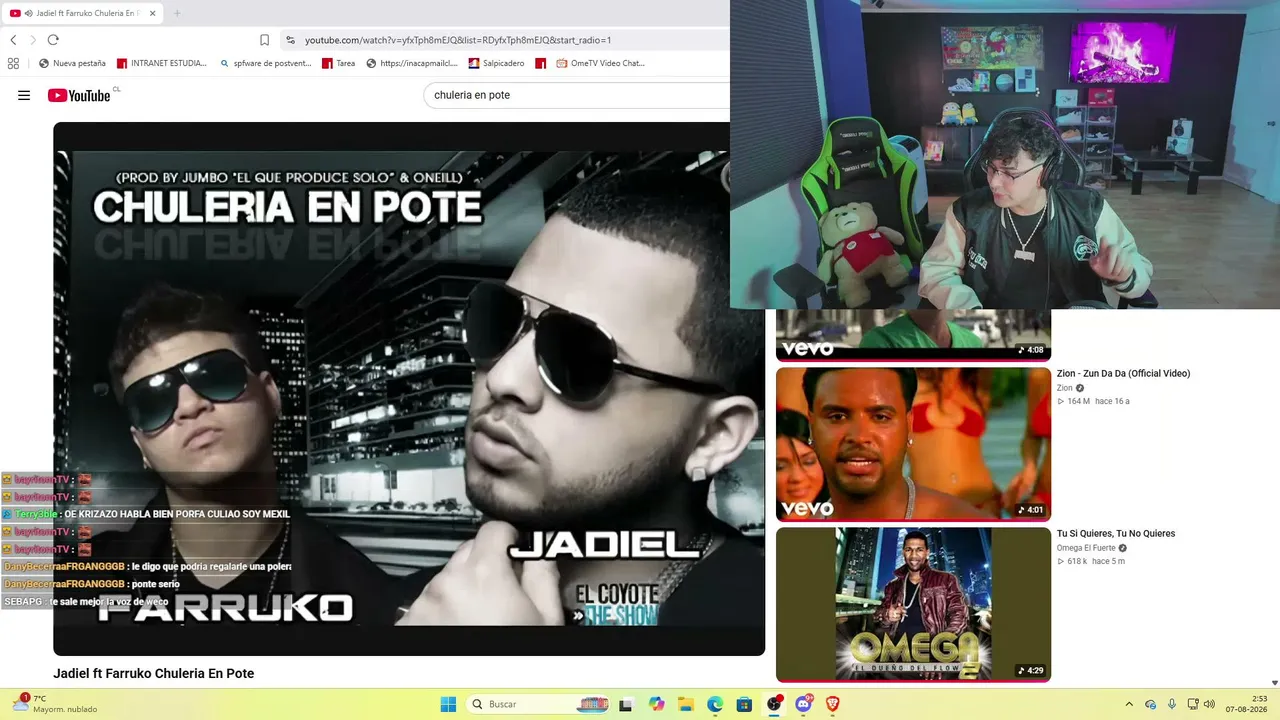Open site settings icon in address bar

(290, 40)
